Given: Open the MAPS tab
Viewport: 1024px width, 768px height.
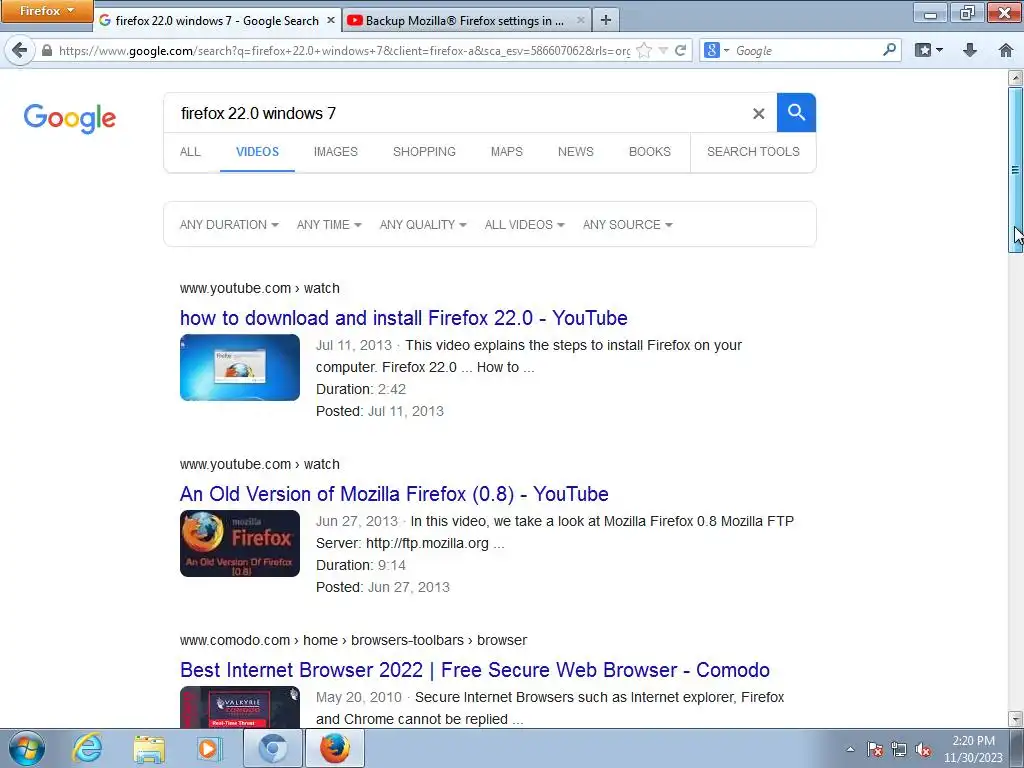Looking at the screenshot, I should (x=507, y=152).
